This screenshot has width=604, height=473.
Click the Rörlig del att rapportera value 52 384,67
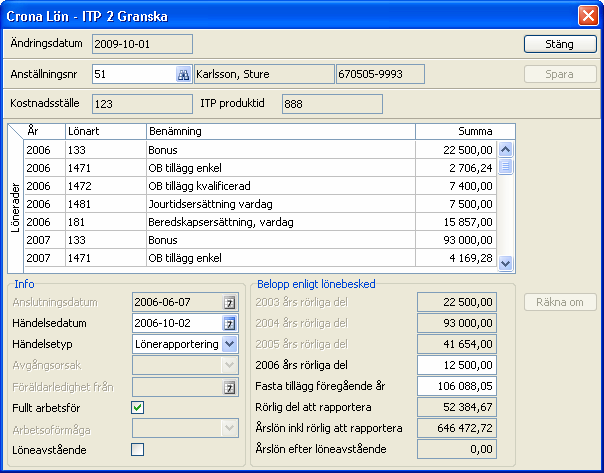coord(457,407)
